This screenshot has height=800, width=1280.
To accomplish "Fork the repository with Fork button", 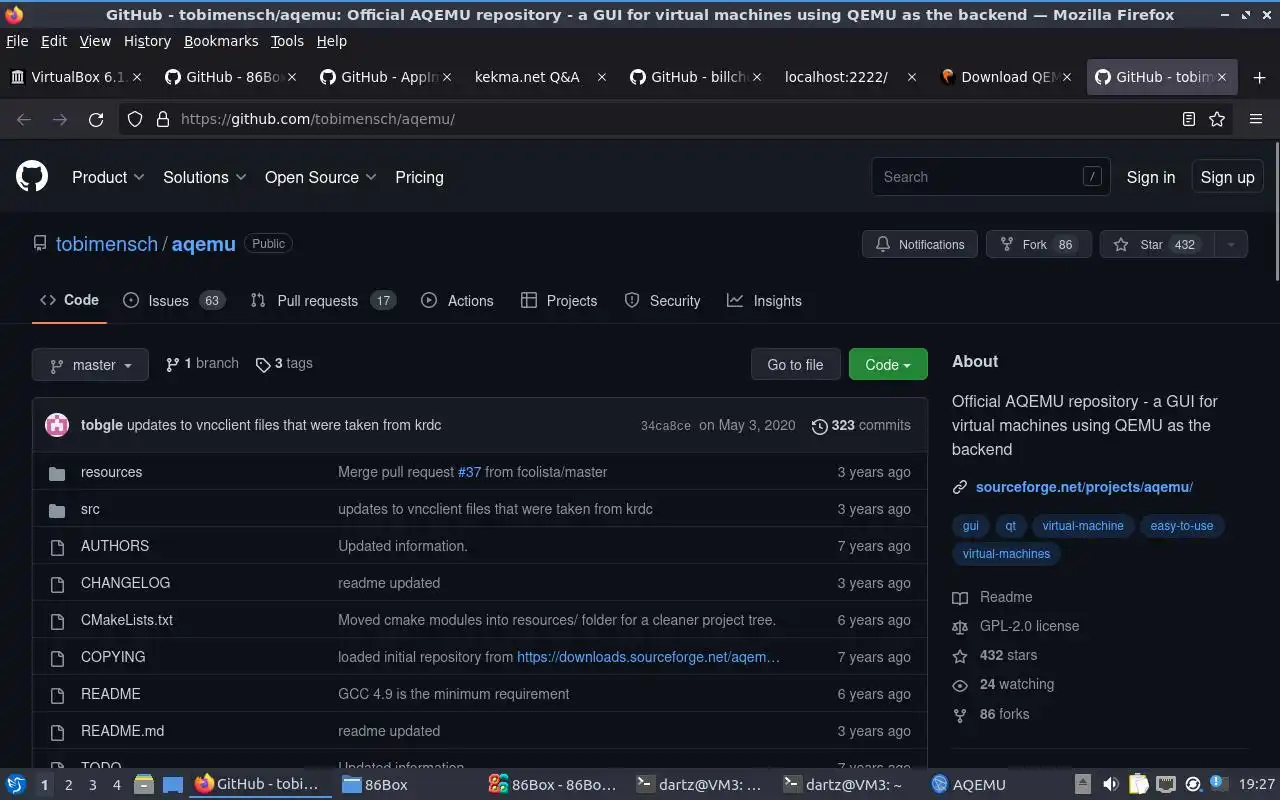I will point(1039,244).
